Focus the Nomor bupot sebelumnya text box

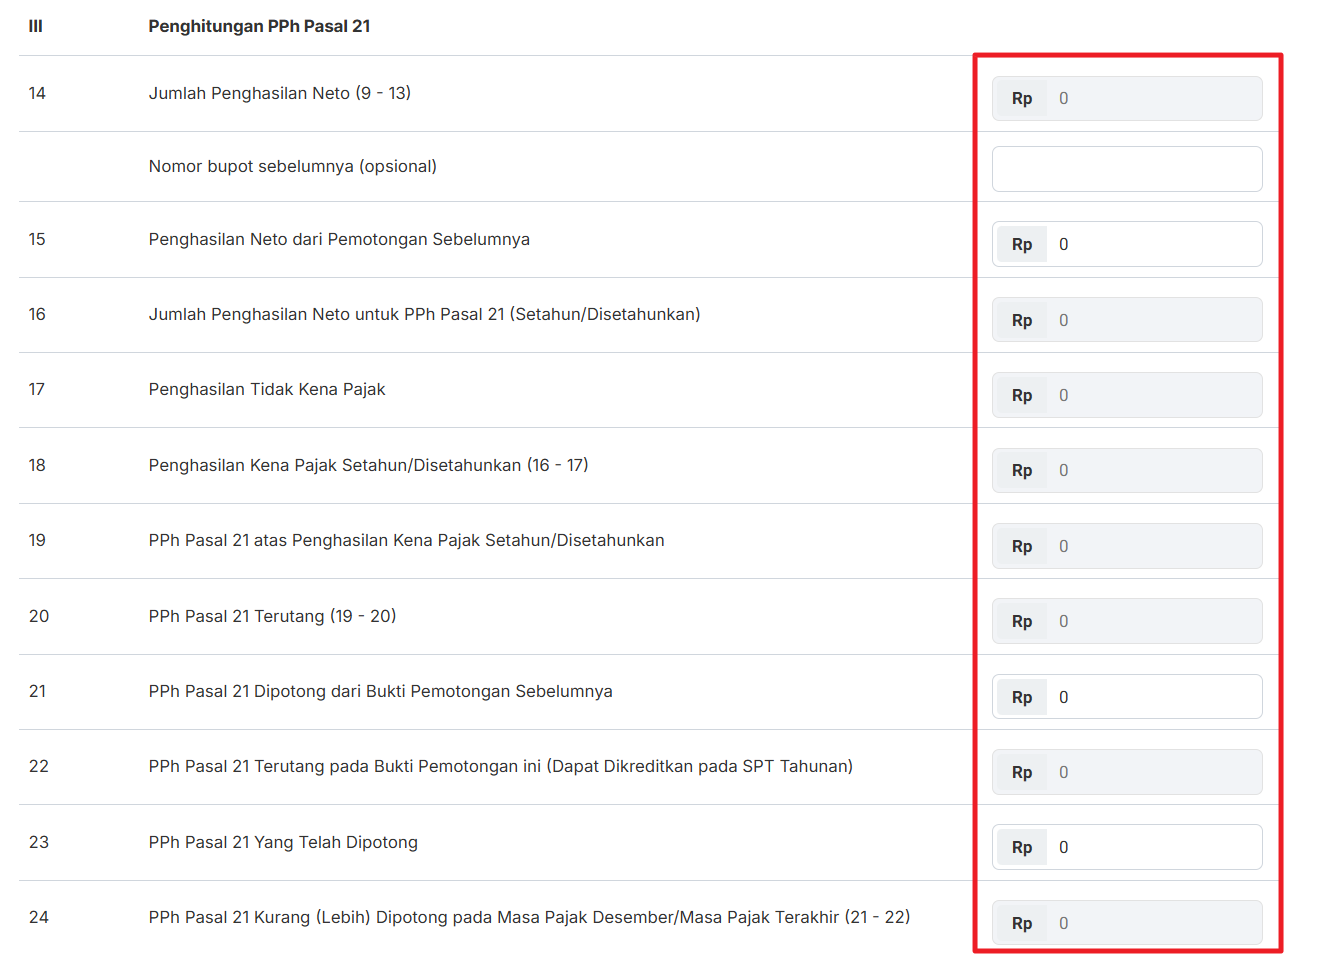(1127, 169)
